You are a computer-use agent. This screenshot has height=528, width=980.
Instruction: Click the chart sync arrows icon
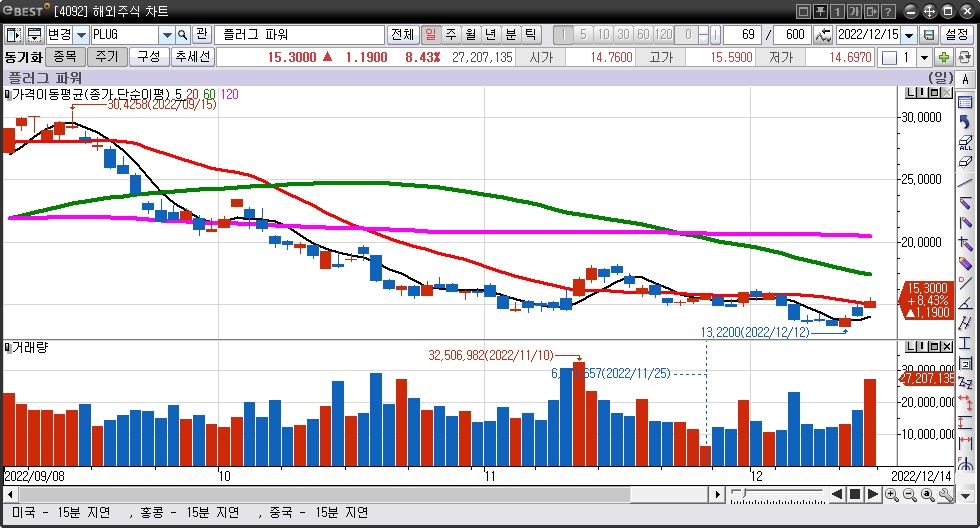pyautogui.click(x=823, y=34)
